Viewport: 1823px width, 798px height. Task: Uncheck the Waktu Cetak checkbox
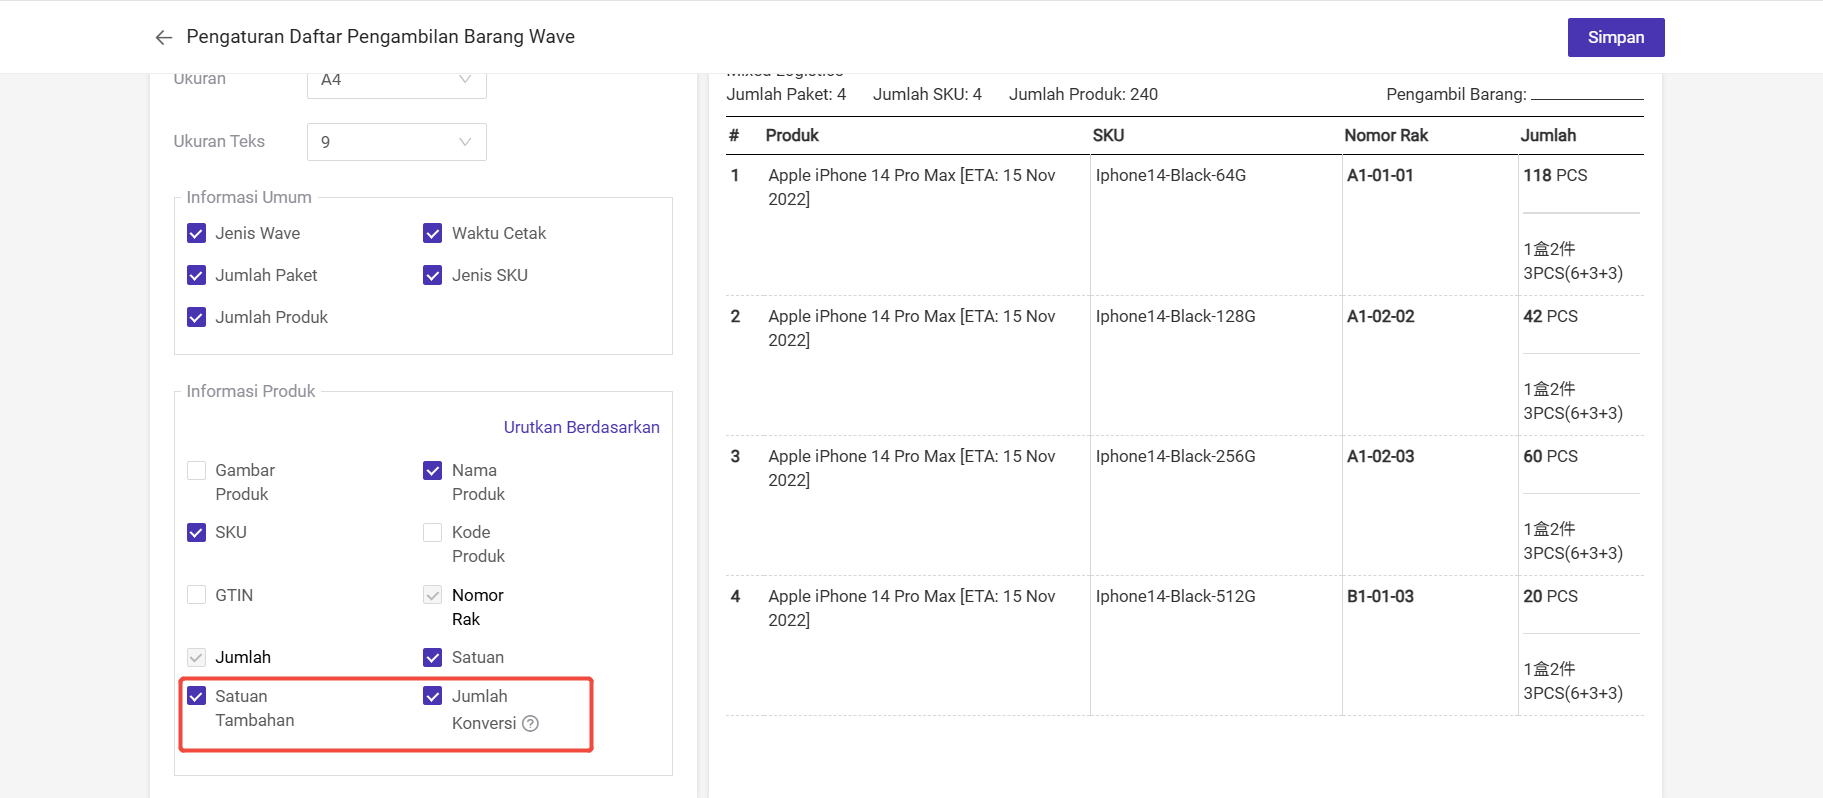click(x=433, y=233)
